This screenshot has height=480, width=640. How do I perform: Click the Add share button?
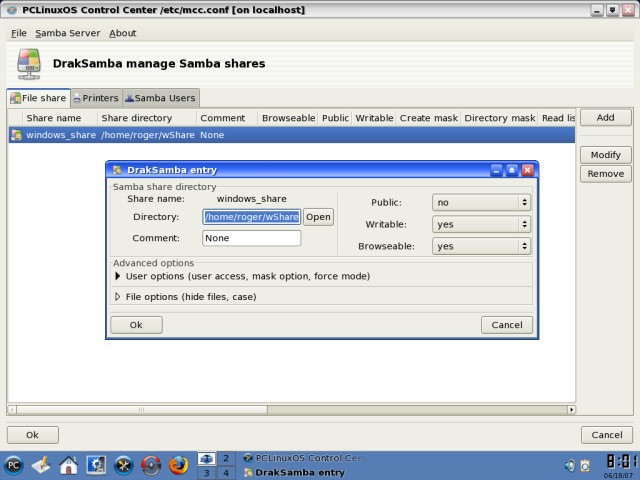click(605, 118)
